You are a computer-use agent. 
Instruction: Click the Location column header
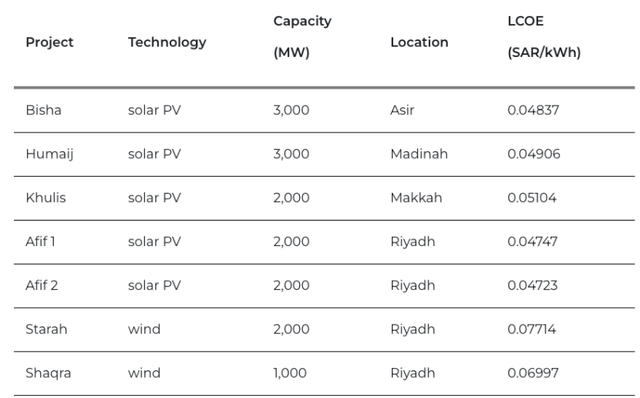tap(419, 42)
